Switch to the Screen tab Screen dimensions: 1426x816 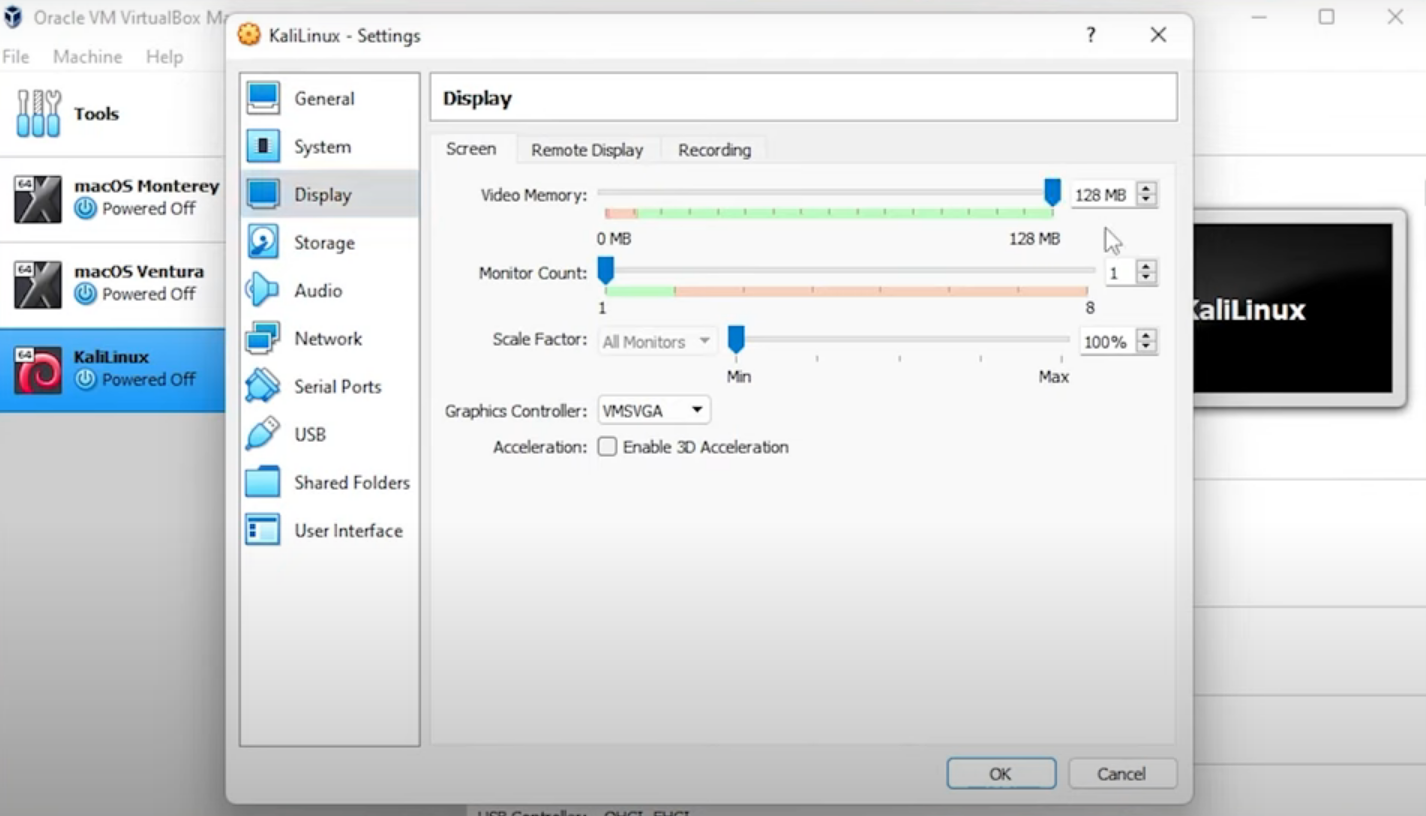click(x=471, y=149)
